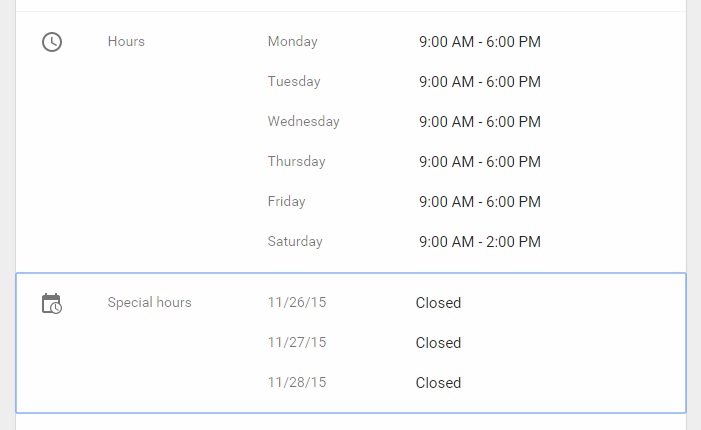Image resolution: width=701 pixels, height=430 pixels.
Task: Select Closed status for 11/27/15
Action: click(x=438, y=343)
